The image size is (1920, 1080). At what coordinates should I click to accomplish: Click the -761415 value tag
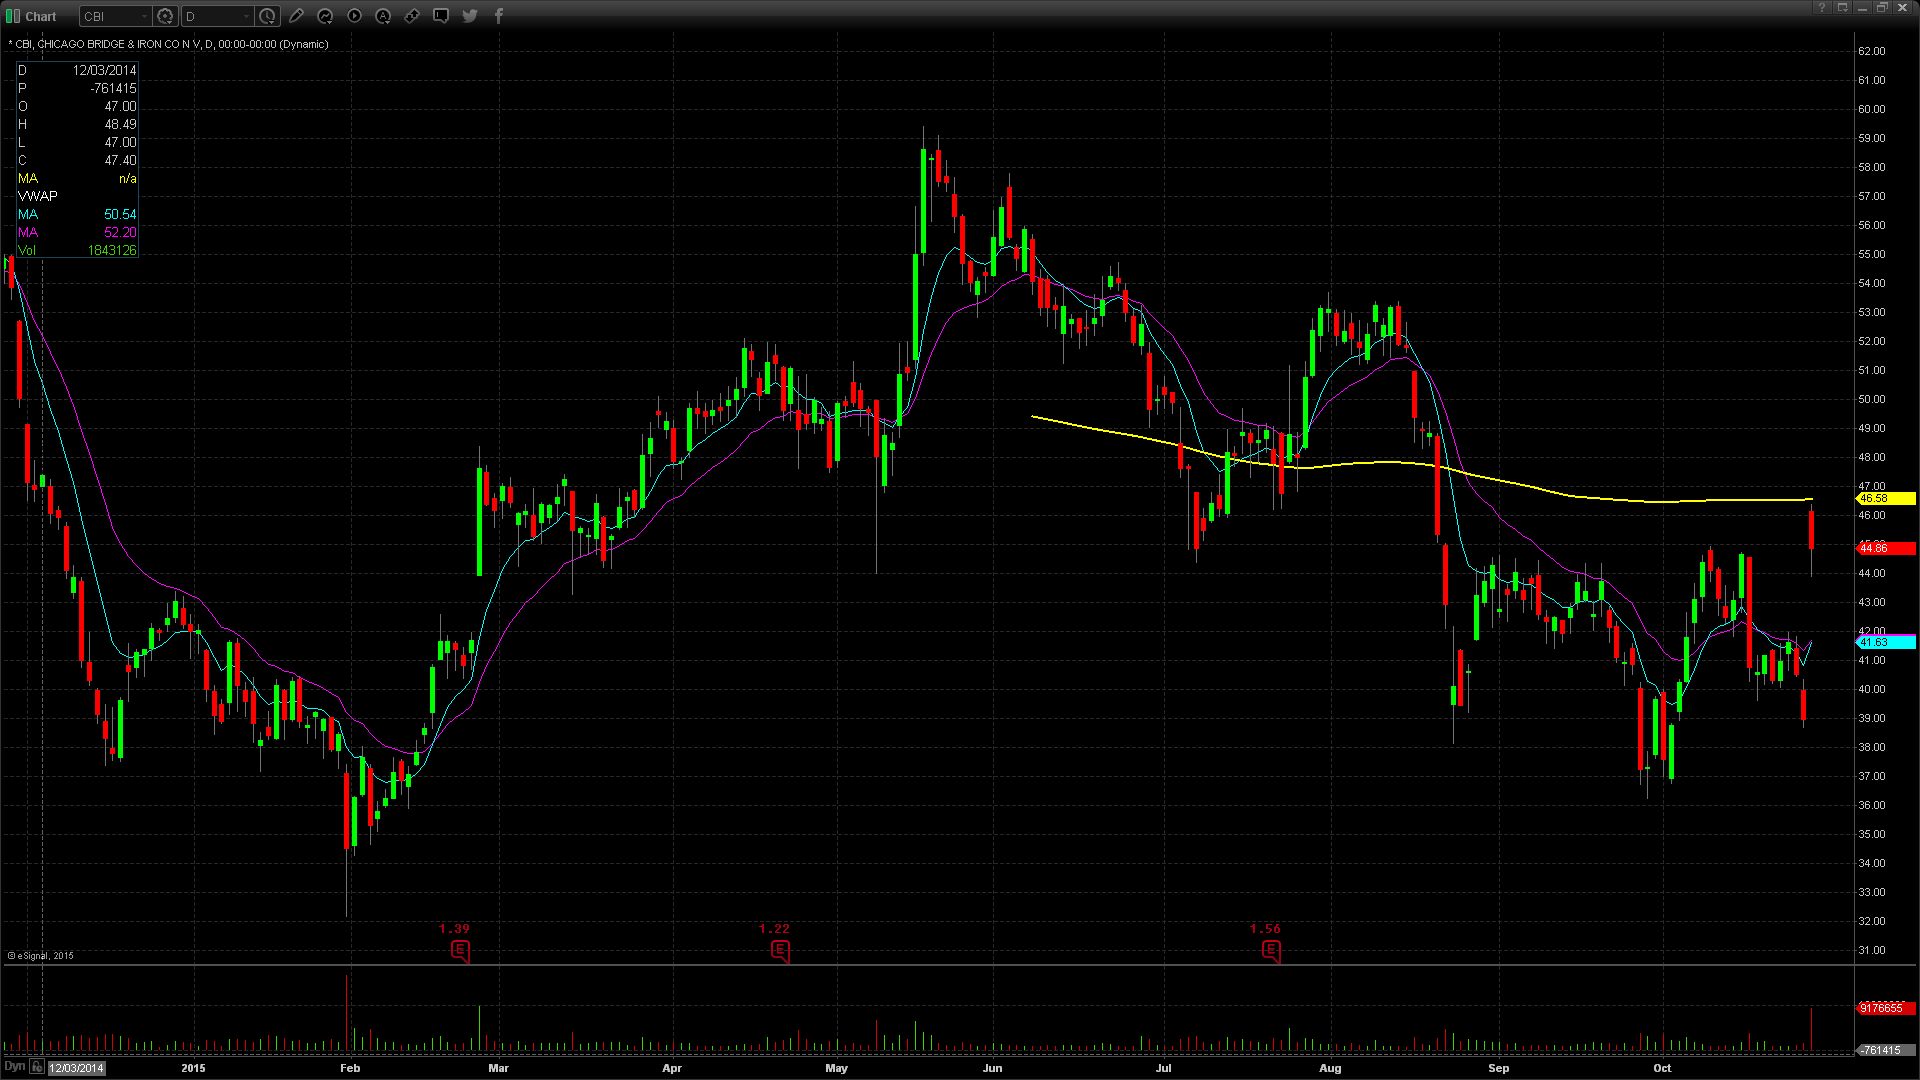(x=1886, y=1050)
